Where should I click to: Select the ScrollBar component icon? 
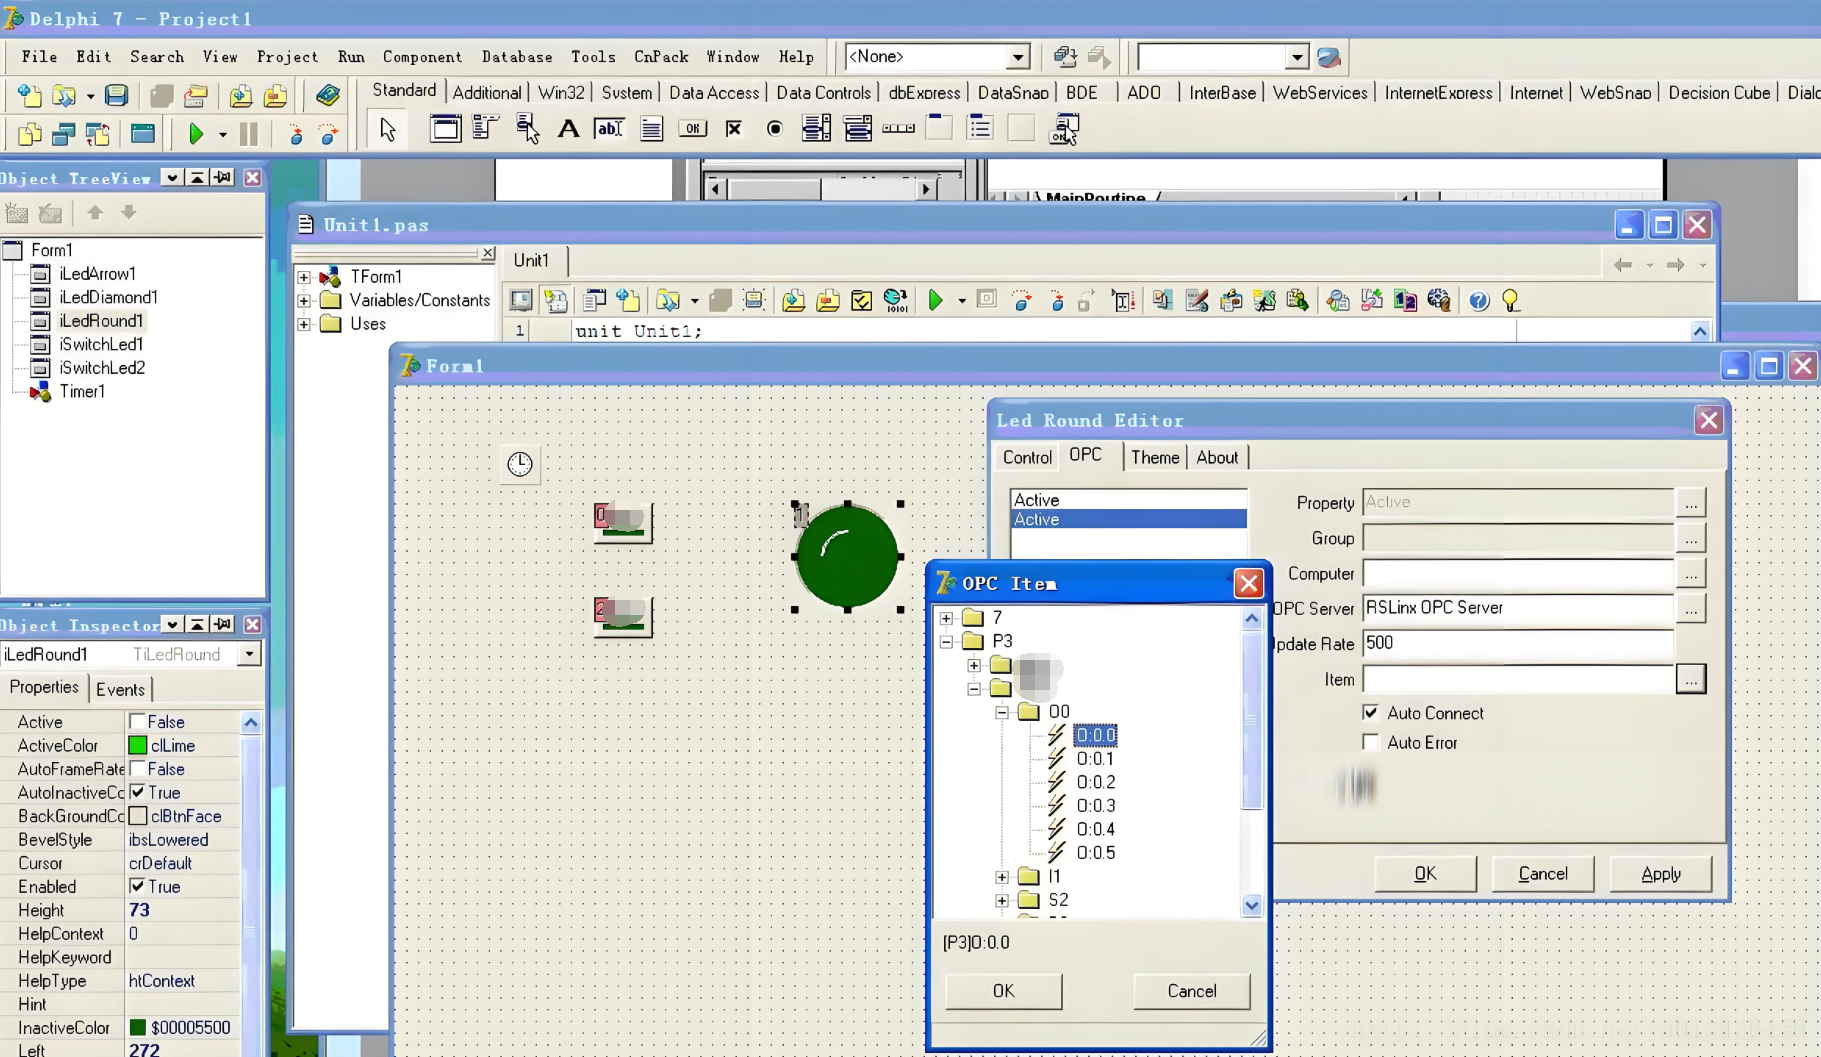pos(898,128)
